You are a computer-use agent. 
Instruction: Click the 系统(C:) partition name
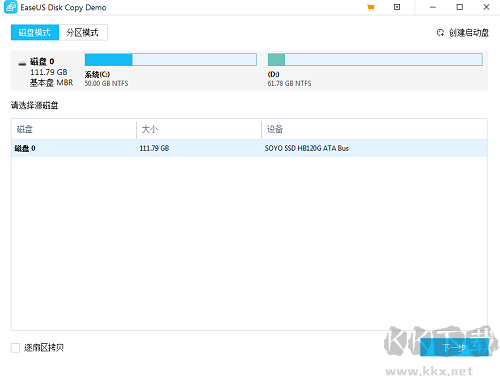pyautogui.click(x=97, y=74)
